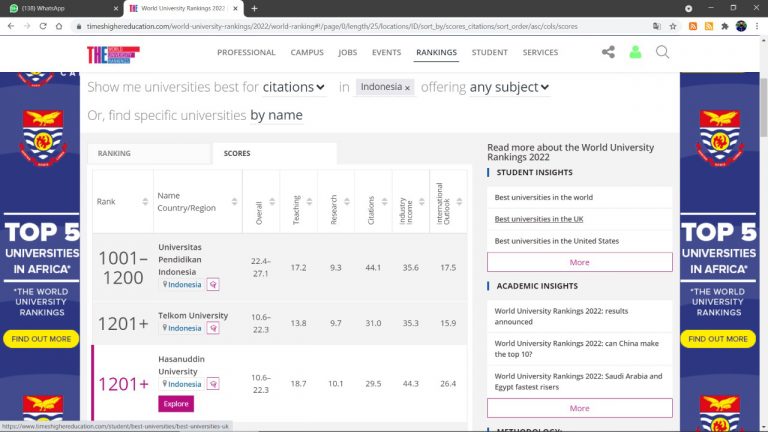Open World University Rankings 2022: results announced
768x432 pixels.
tap(561, 316)
